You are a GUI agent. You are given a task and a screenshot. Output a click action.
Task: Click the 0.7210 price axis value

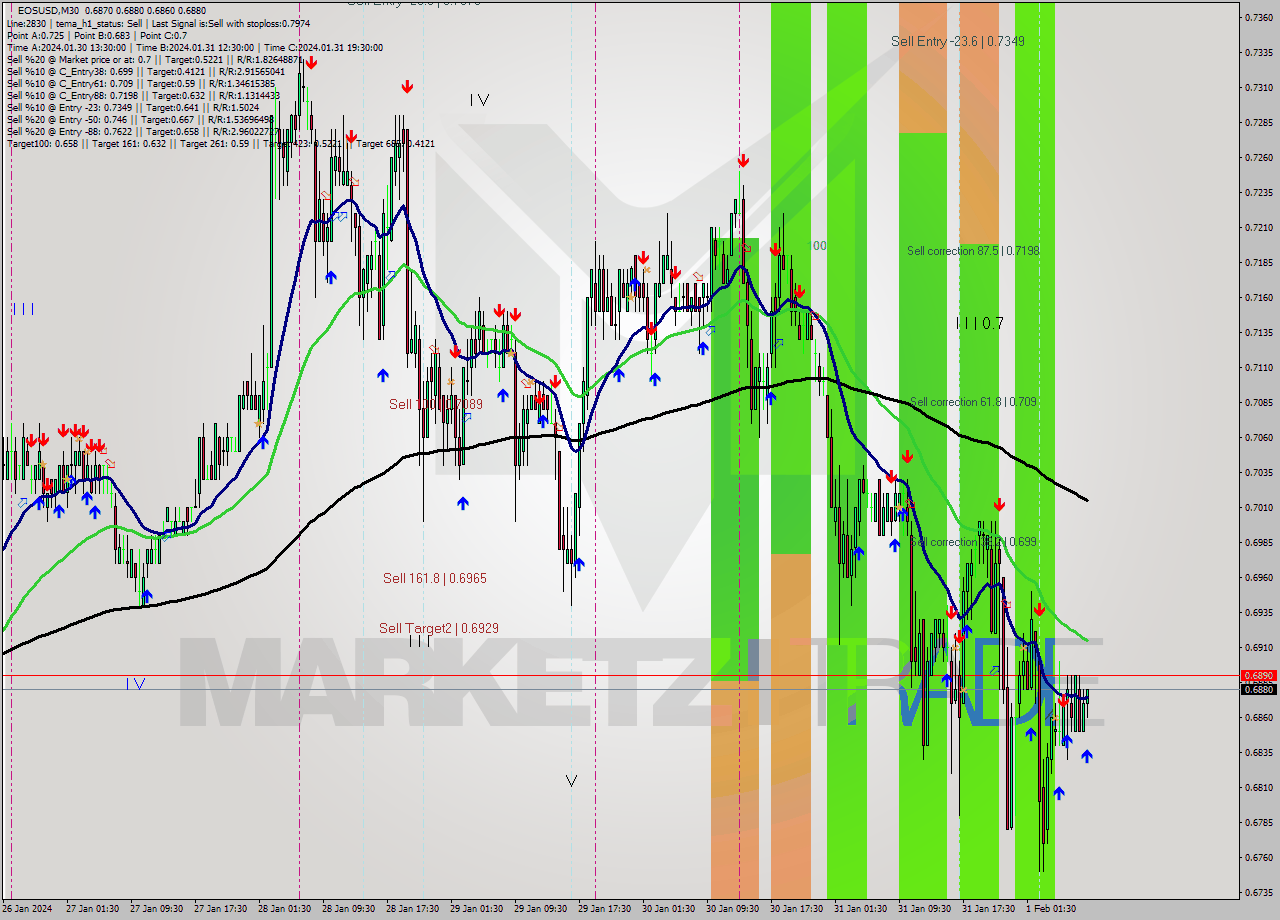tap(1258, 228)
